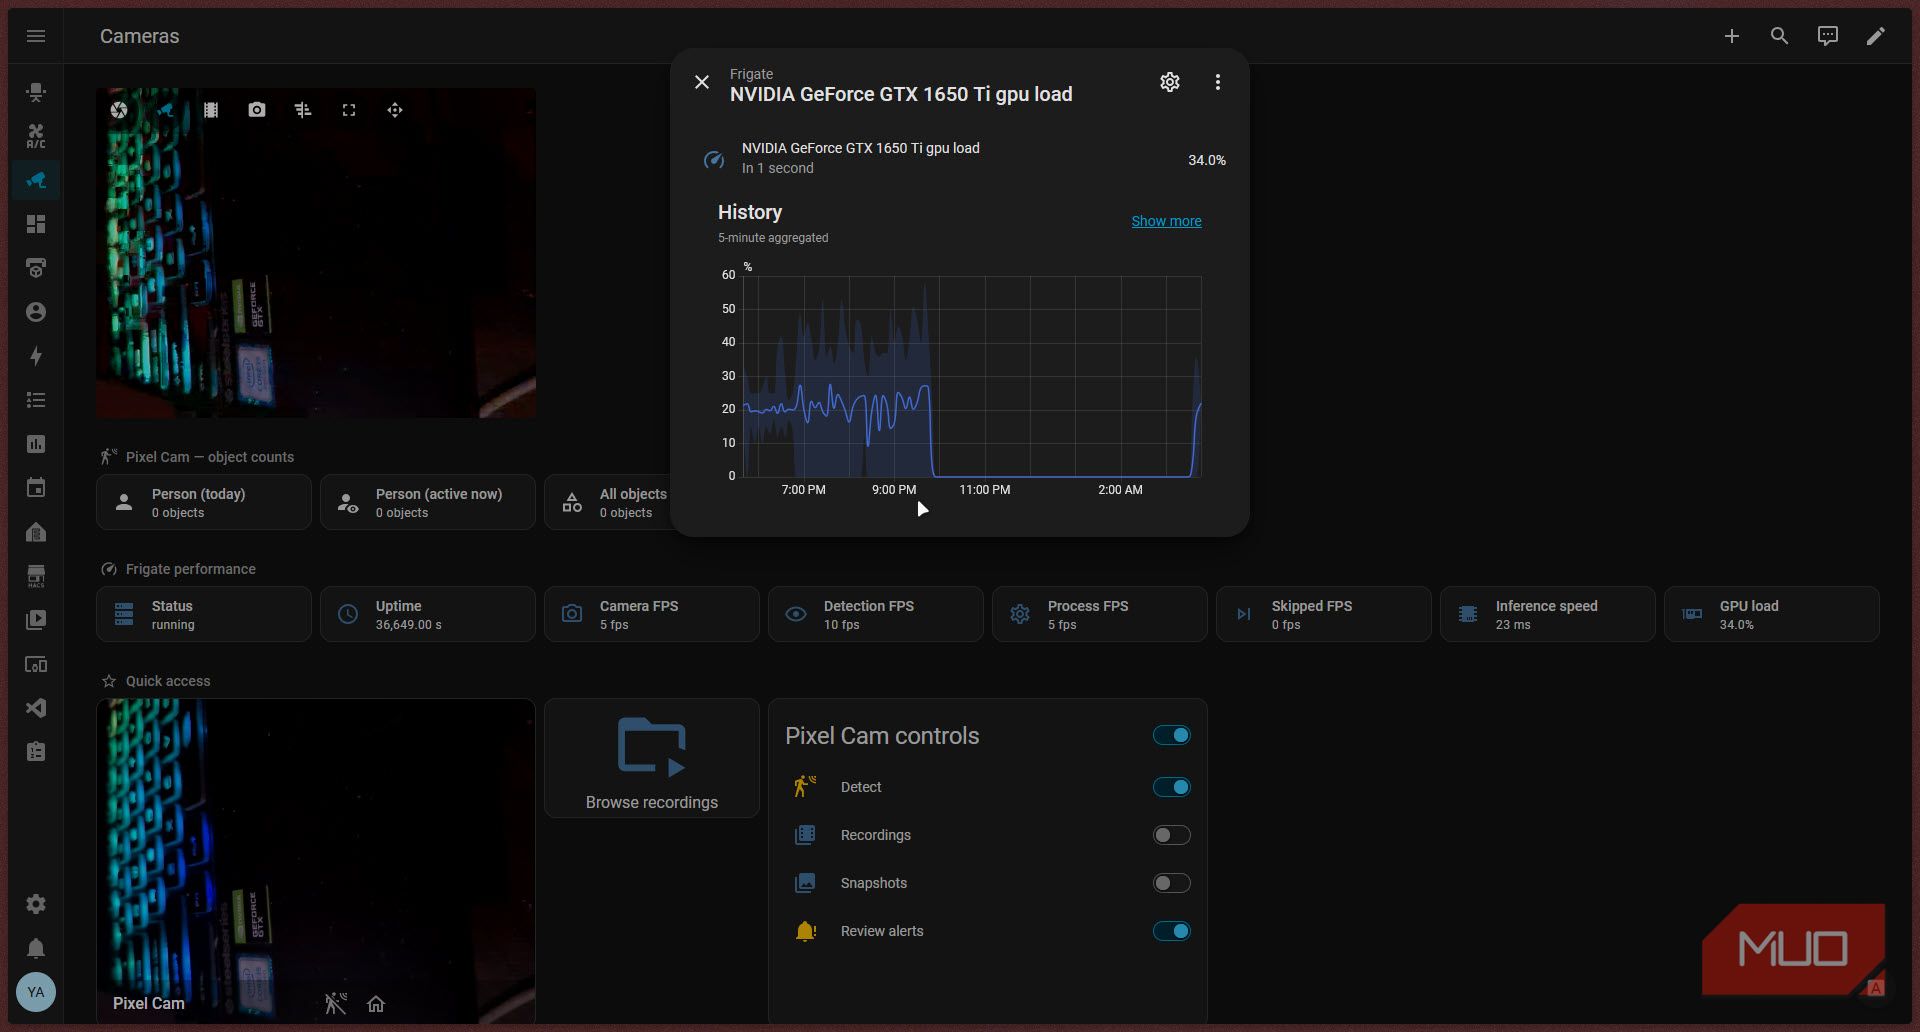
Task: Disable the Review alerts switch
Action: pyautogui.click(x=1171, y=931)
